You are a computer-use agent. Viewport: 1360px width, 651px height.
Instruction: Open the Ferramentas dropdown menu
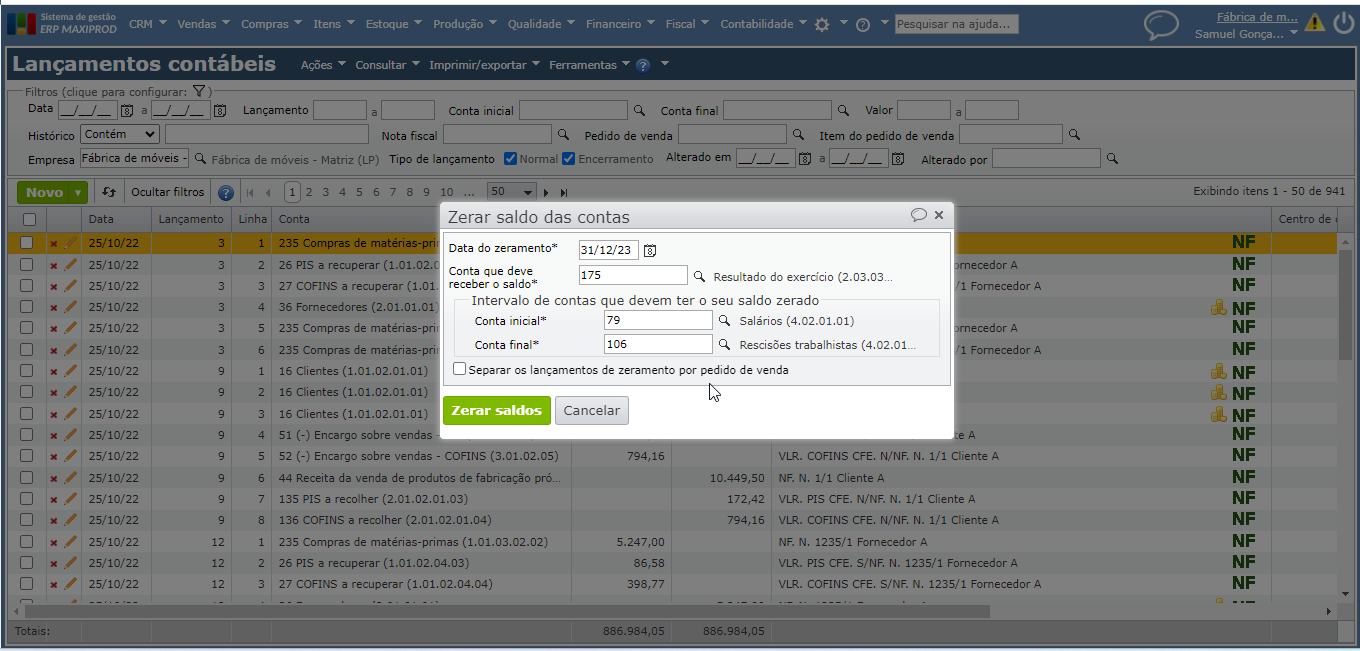590,65
